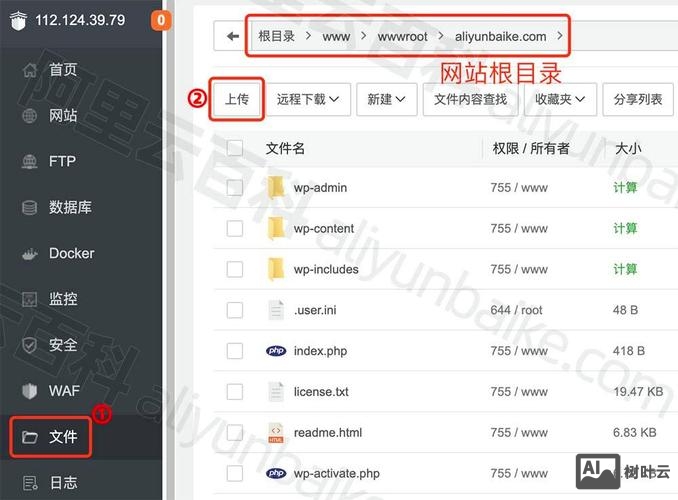Open the WAF shield icon
The height and width of the screenshot is (500, 678).
[x=29, y=391]
